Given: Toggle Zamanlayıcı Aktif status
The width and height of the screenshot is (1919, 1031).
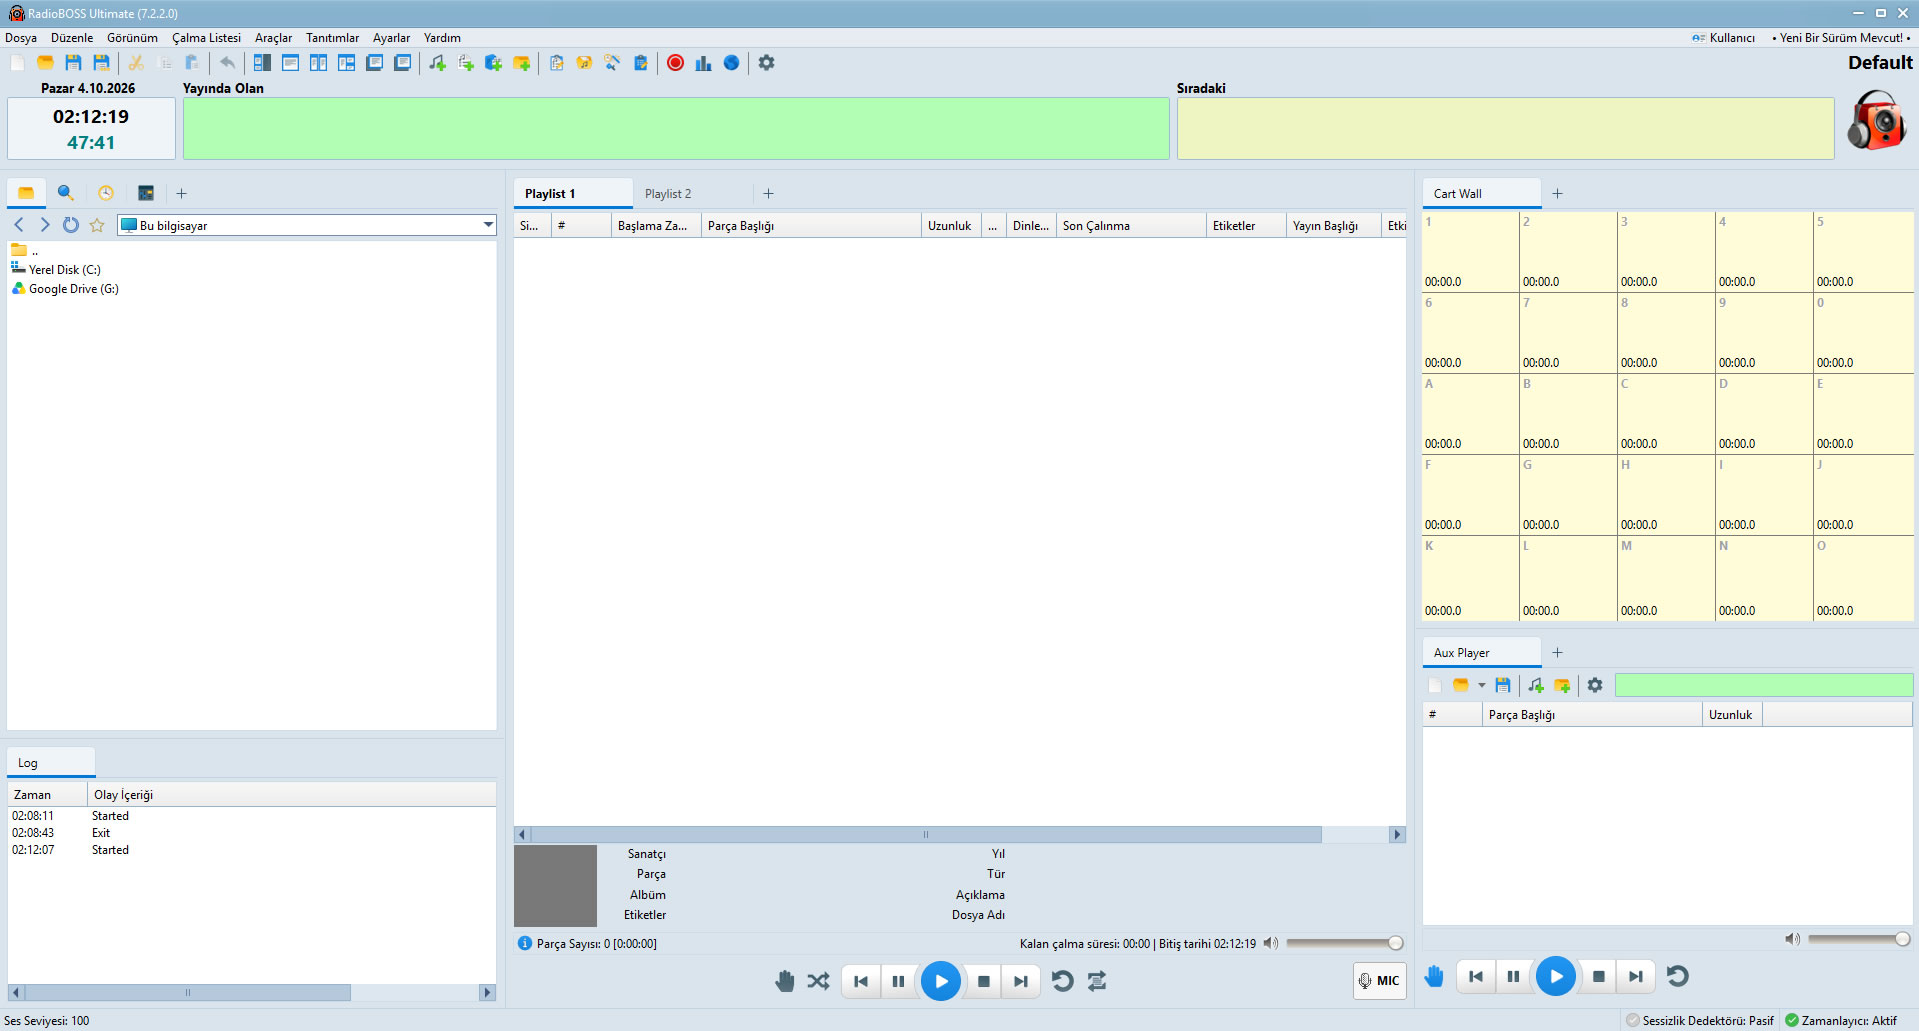Looking at the screenshot, I should 1841,1021.
